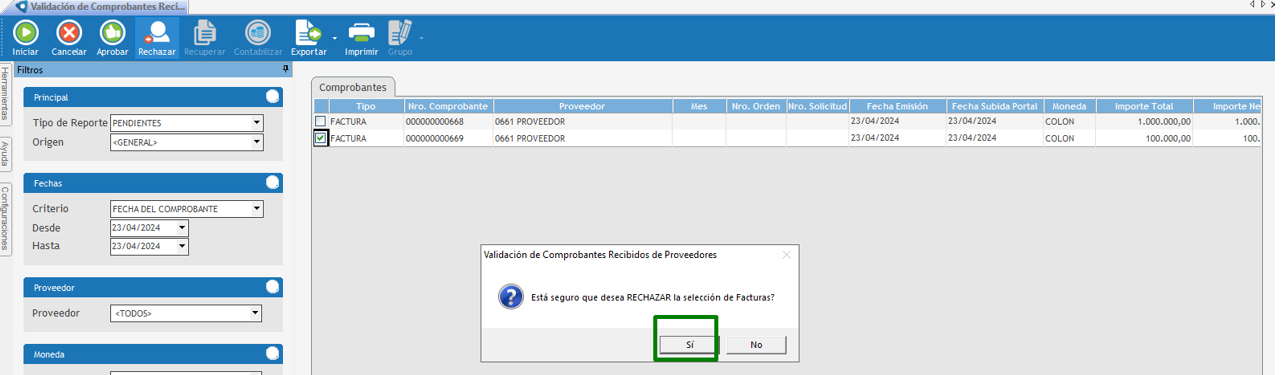Collapse the Proveedor section circle button
This screenshot has height=375, width=1286.
[x=272, y=287]
